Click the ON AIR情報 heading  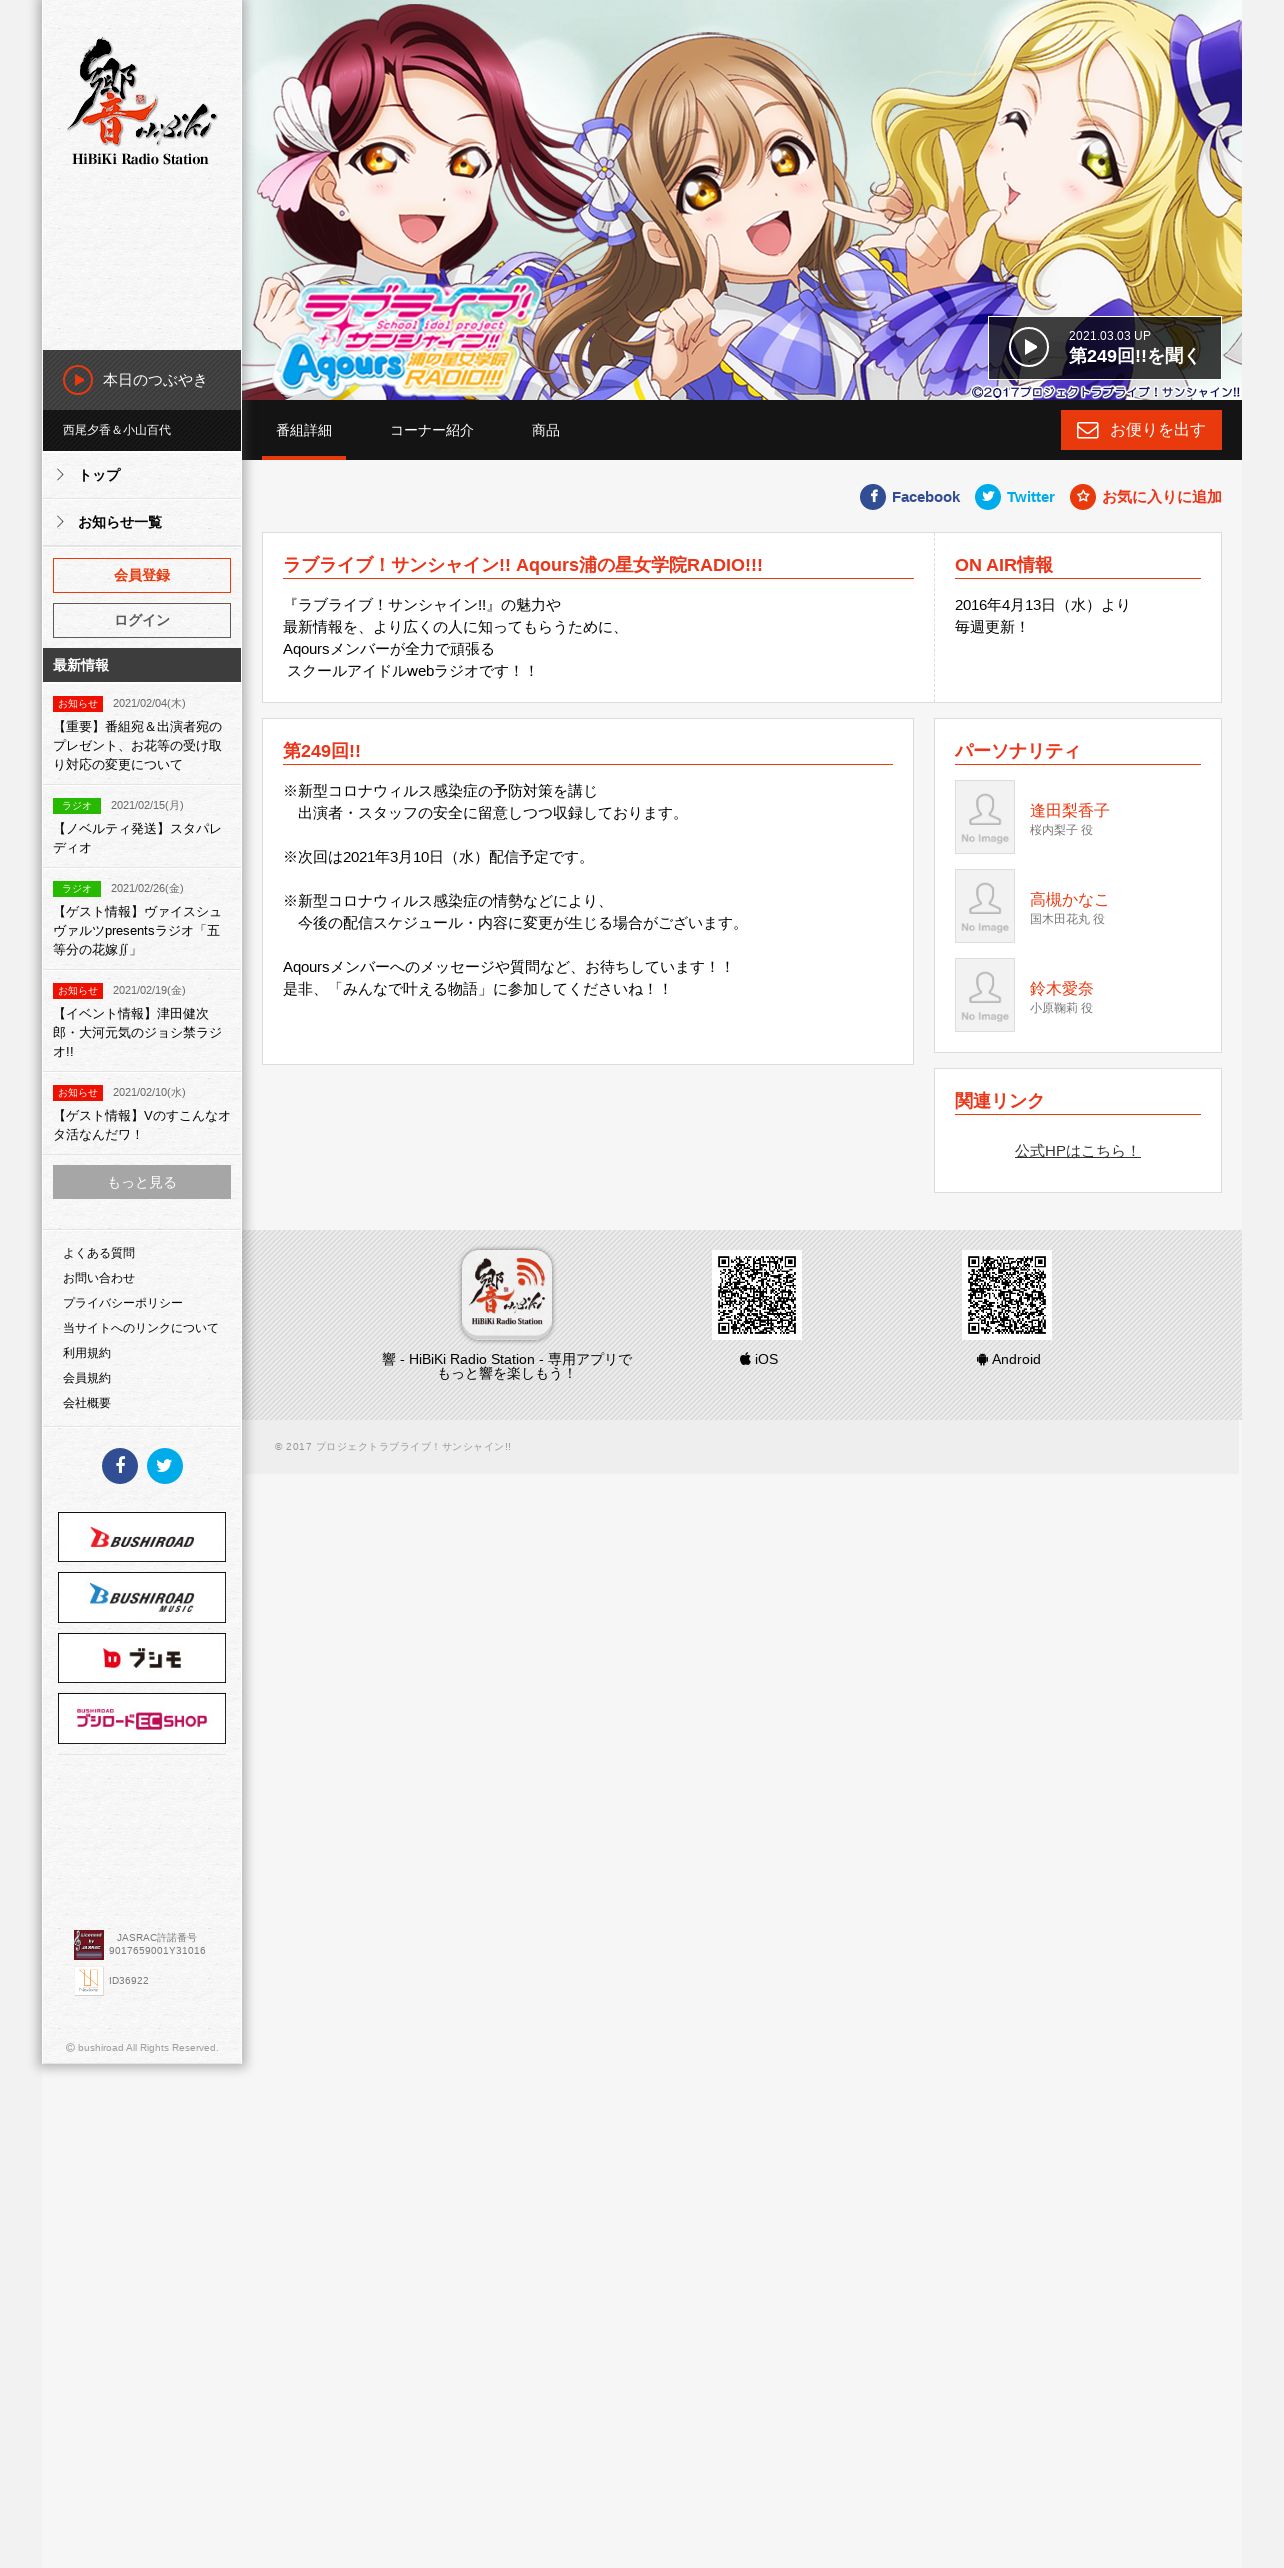click(1004, 565)
